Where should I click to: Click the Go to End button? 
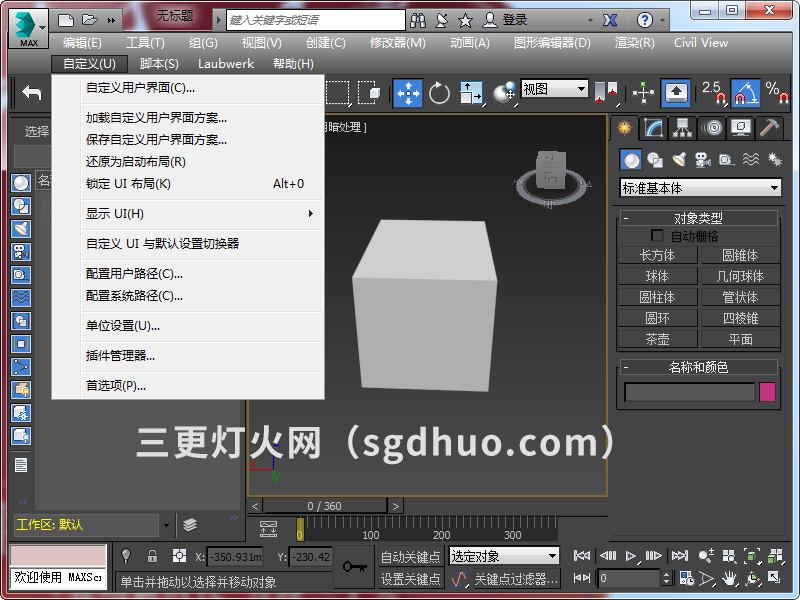(x=680, y=556)
